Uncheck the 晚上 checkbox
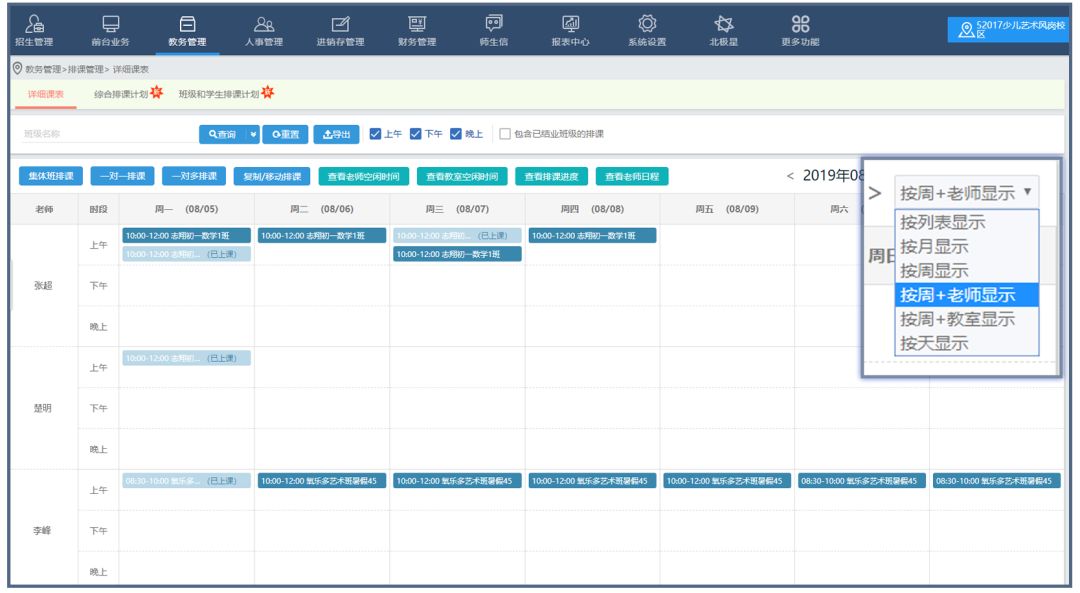 click(x=456, y=134)
